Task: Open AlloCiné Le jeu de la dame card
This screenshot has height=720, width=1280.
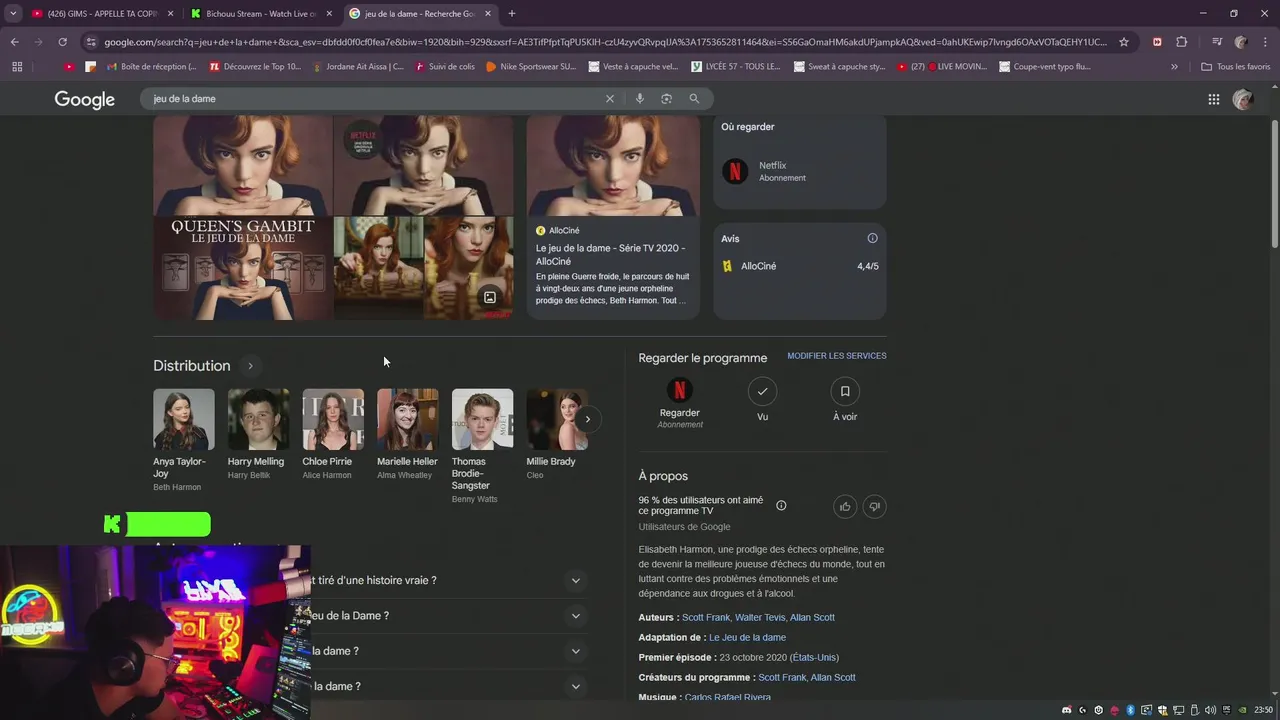Action: tap(613, 217)
